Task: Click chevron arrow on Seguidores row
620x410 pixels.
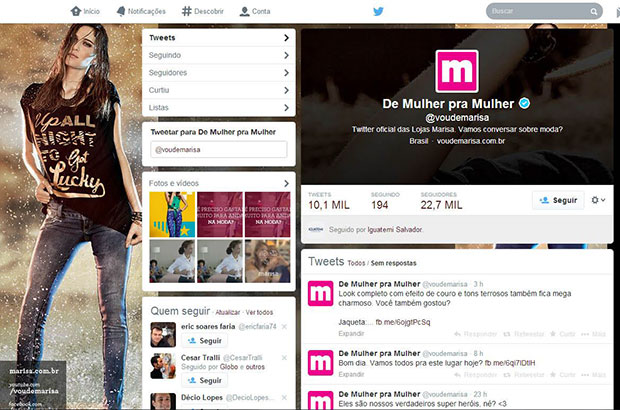Action: (x=286, y=73)
